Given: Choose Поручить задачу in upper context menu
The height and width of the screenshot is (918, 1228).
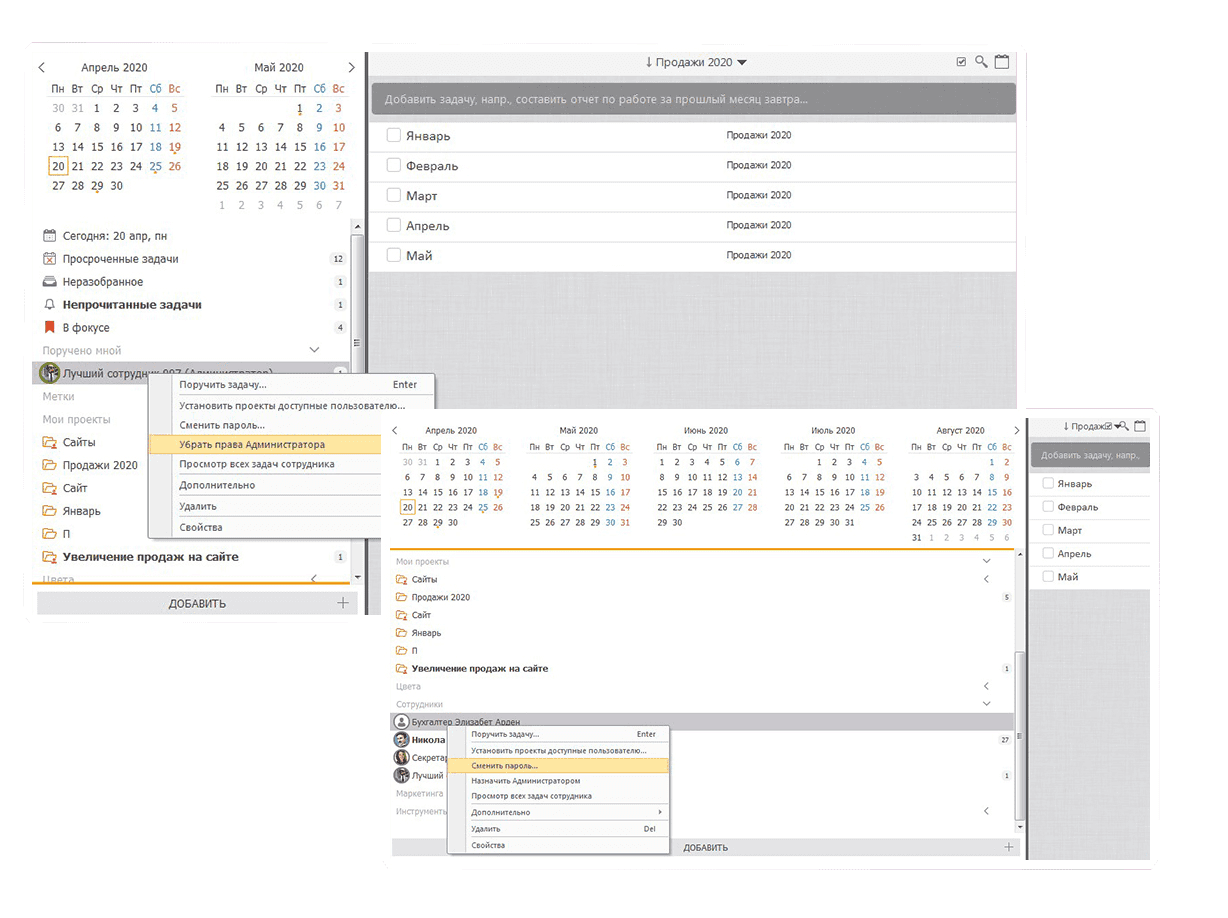Looking at the screenshot, I should 291,384.
